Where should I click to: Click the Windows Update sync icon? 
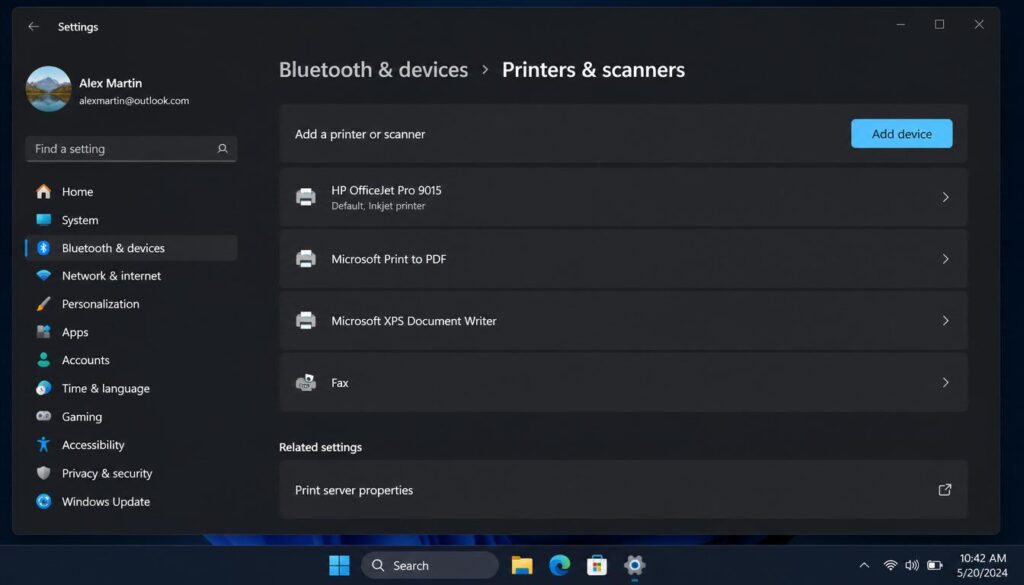[44, 501]
